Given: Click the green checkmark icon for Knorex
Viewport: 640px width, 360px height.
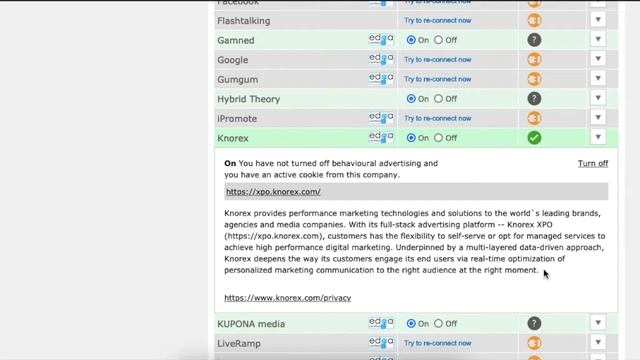Looking at the screenshot, I should pos(534,138).
